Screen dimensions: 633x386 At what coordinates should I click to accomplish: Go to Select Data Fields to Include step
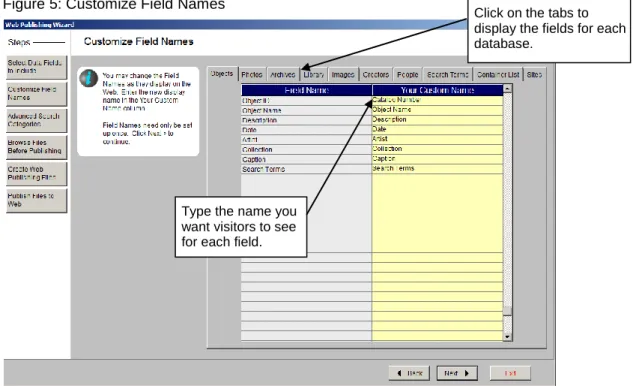(36, 67)
